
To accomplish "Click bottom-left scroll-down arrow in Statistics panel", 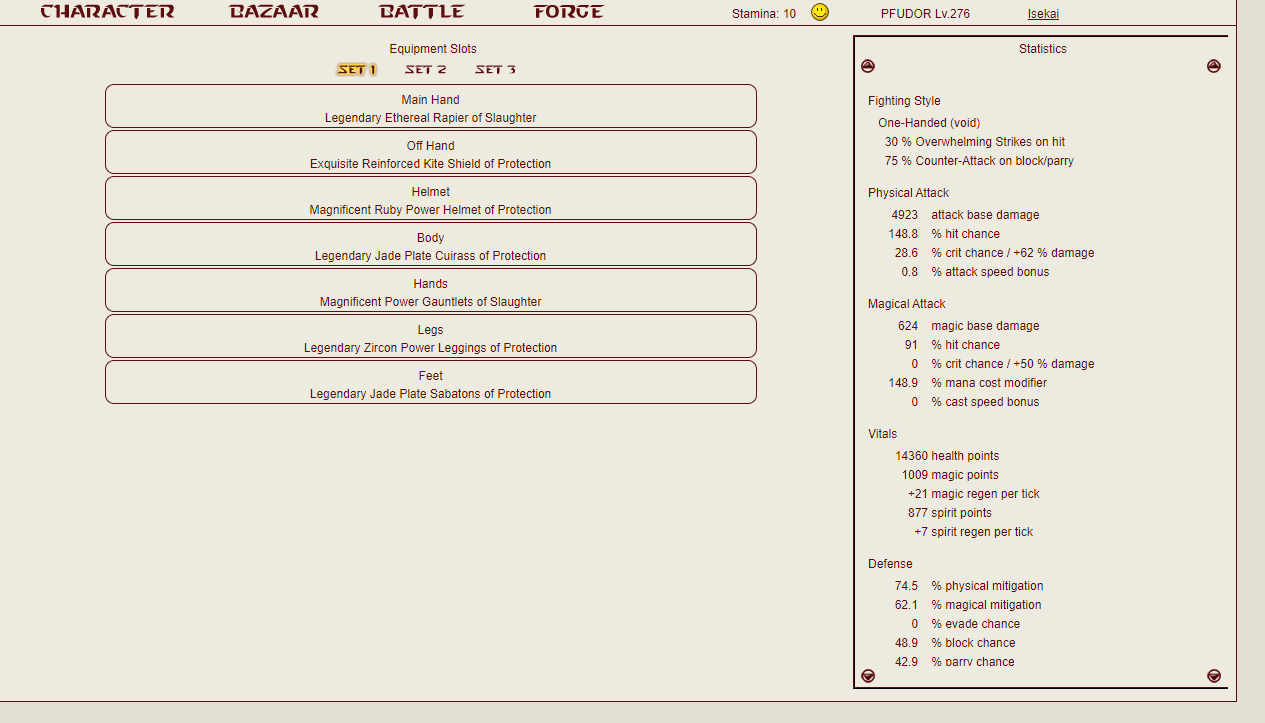I will [x=868, y=676].
